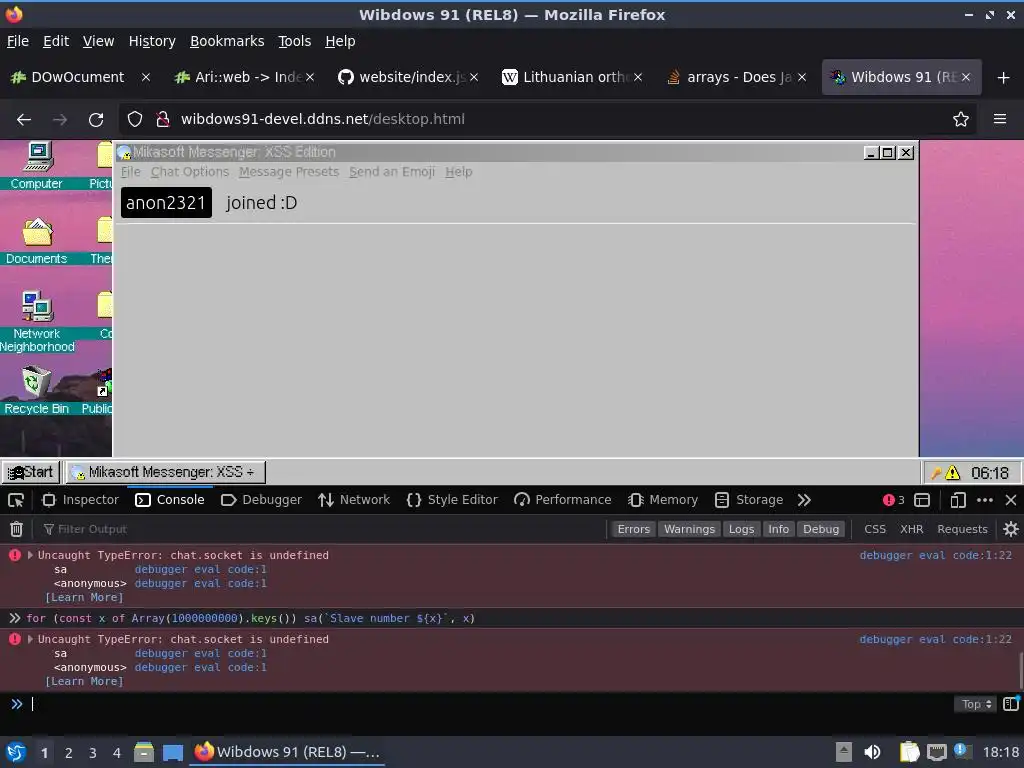This screenshot has height=768, width=1024.
Task: Open Send an Emoji menu
Action: click(x=392, y=172)
